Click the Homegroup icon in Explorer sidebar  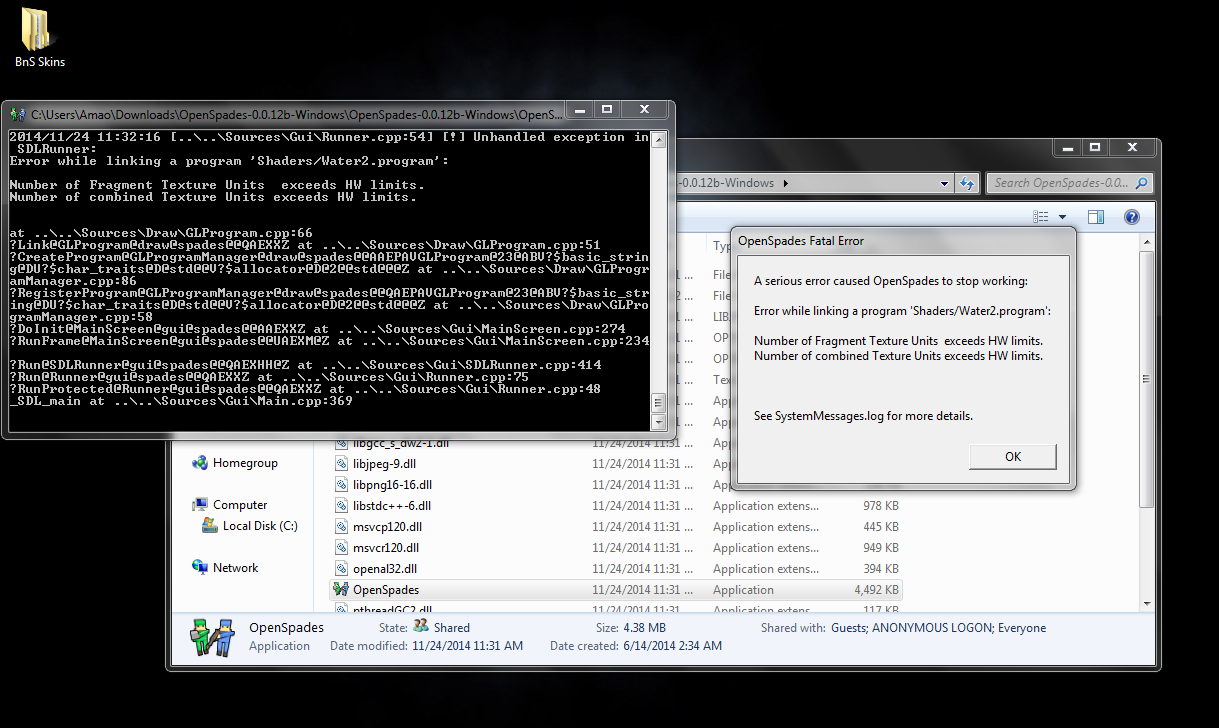pos(200,463)
